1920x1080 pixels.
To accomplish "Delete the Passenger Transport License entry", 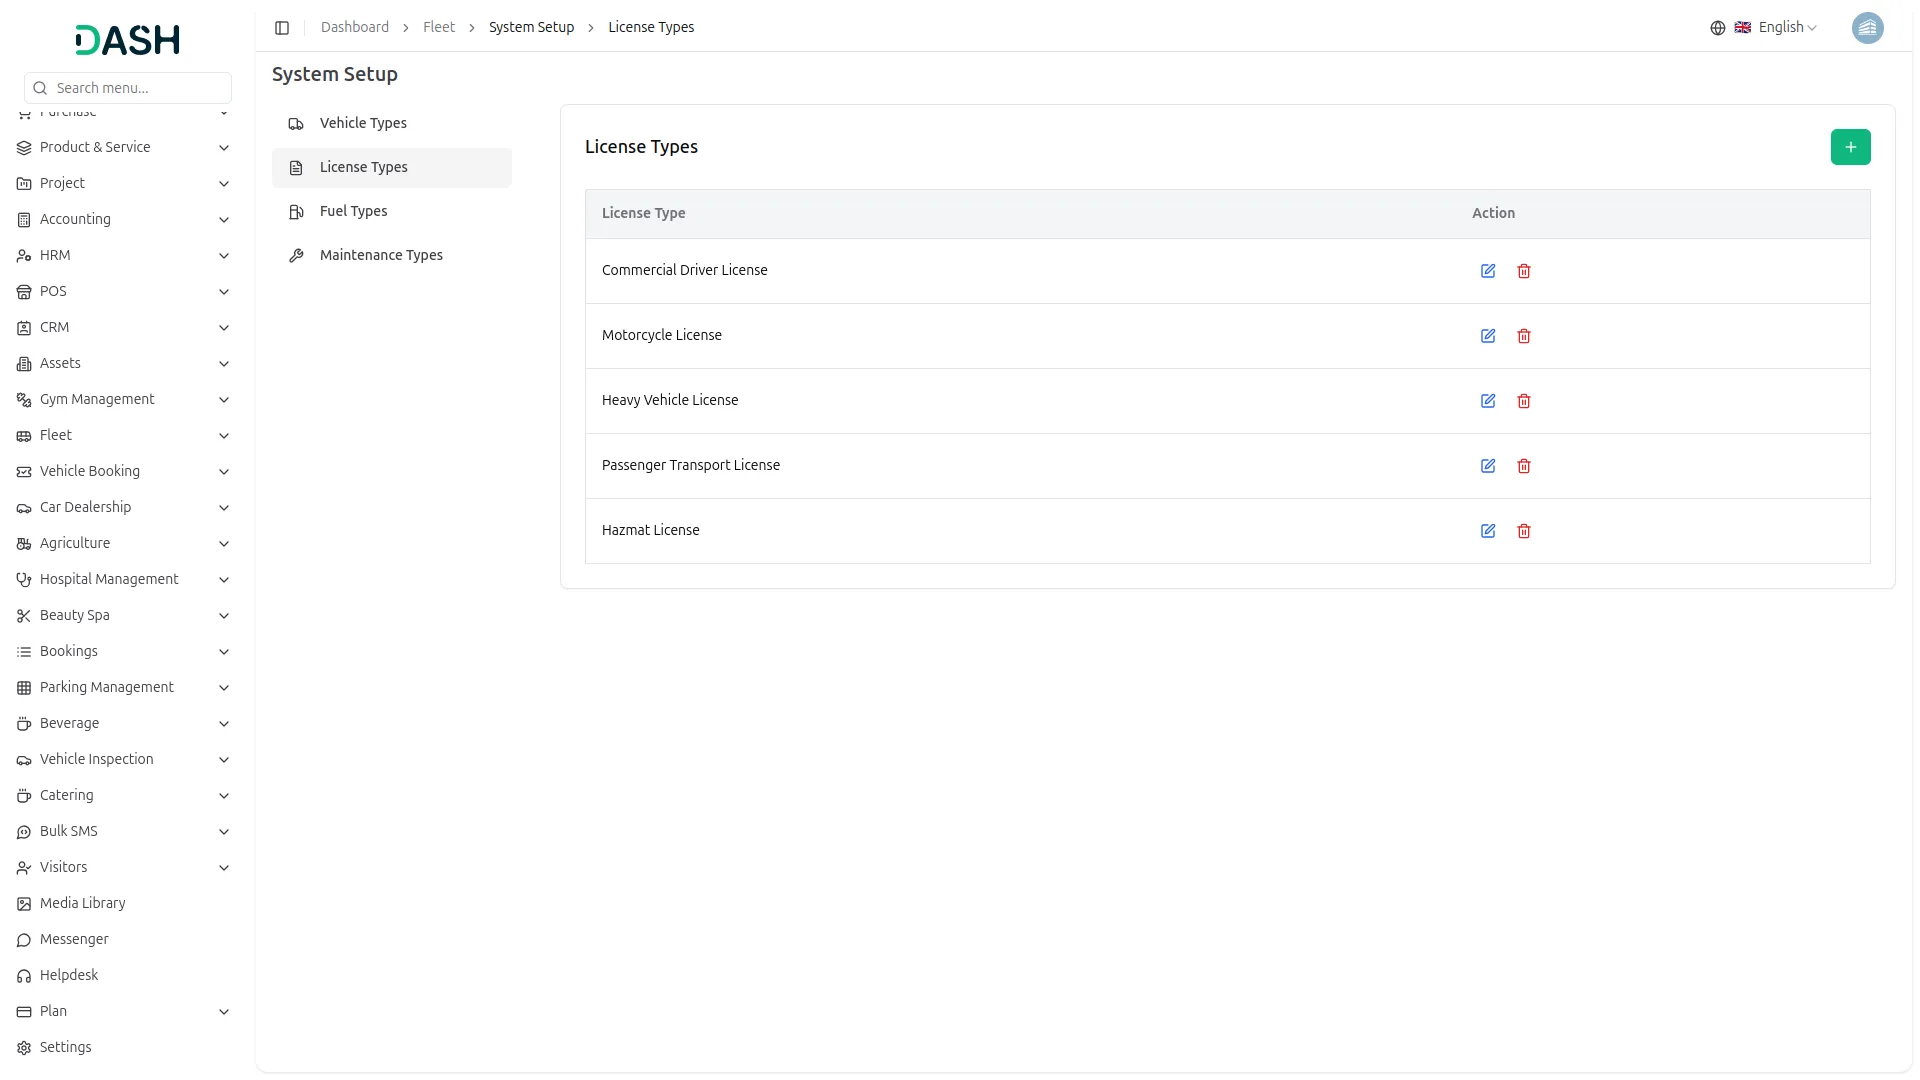I will click(1524, 466).
